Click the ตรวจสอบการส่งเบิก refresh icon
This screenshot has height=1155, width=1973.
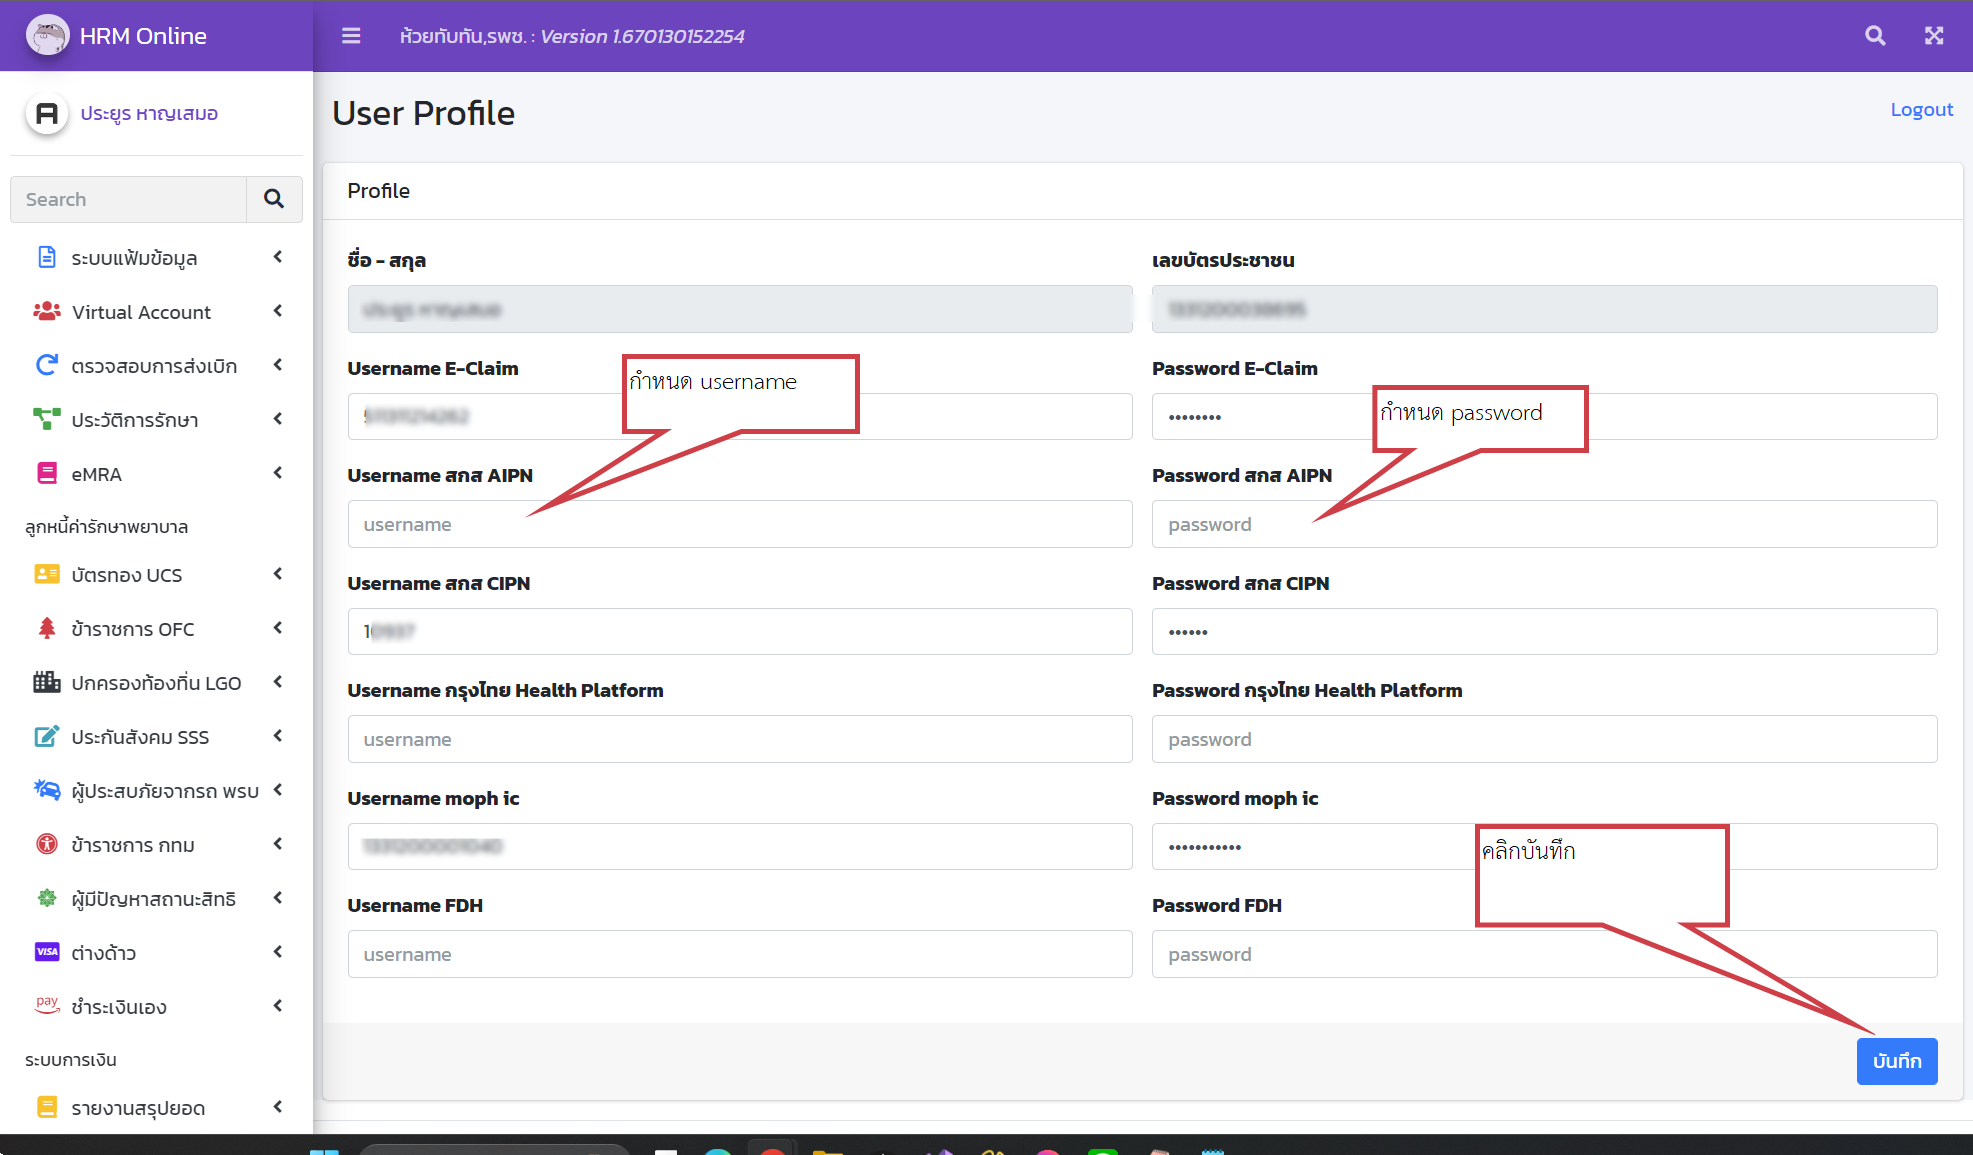pyautogui.click(x=46, y=365)
